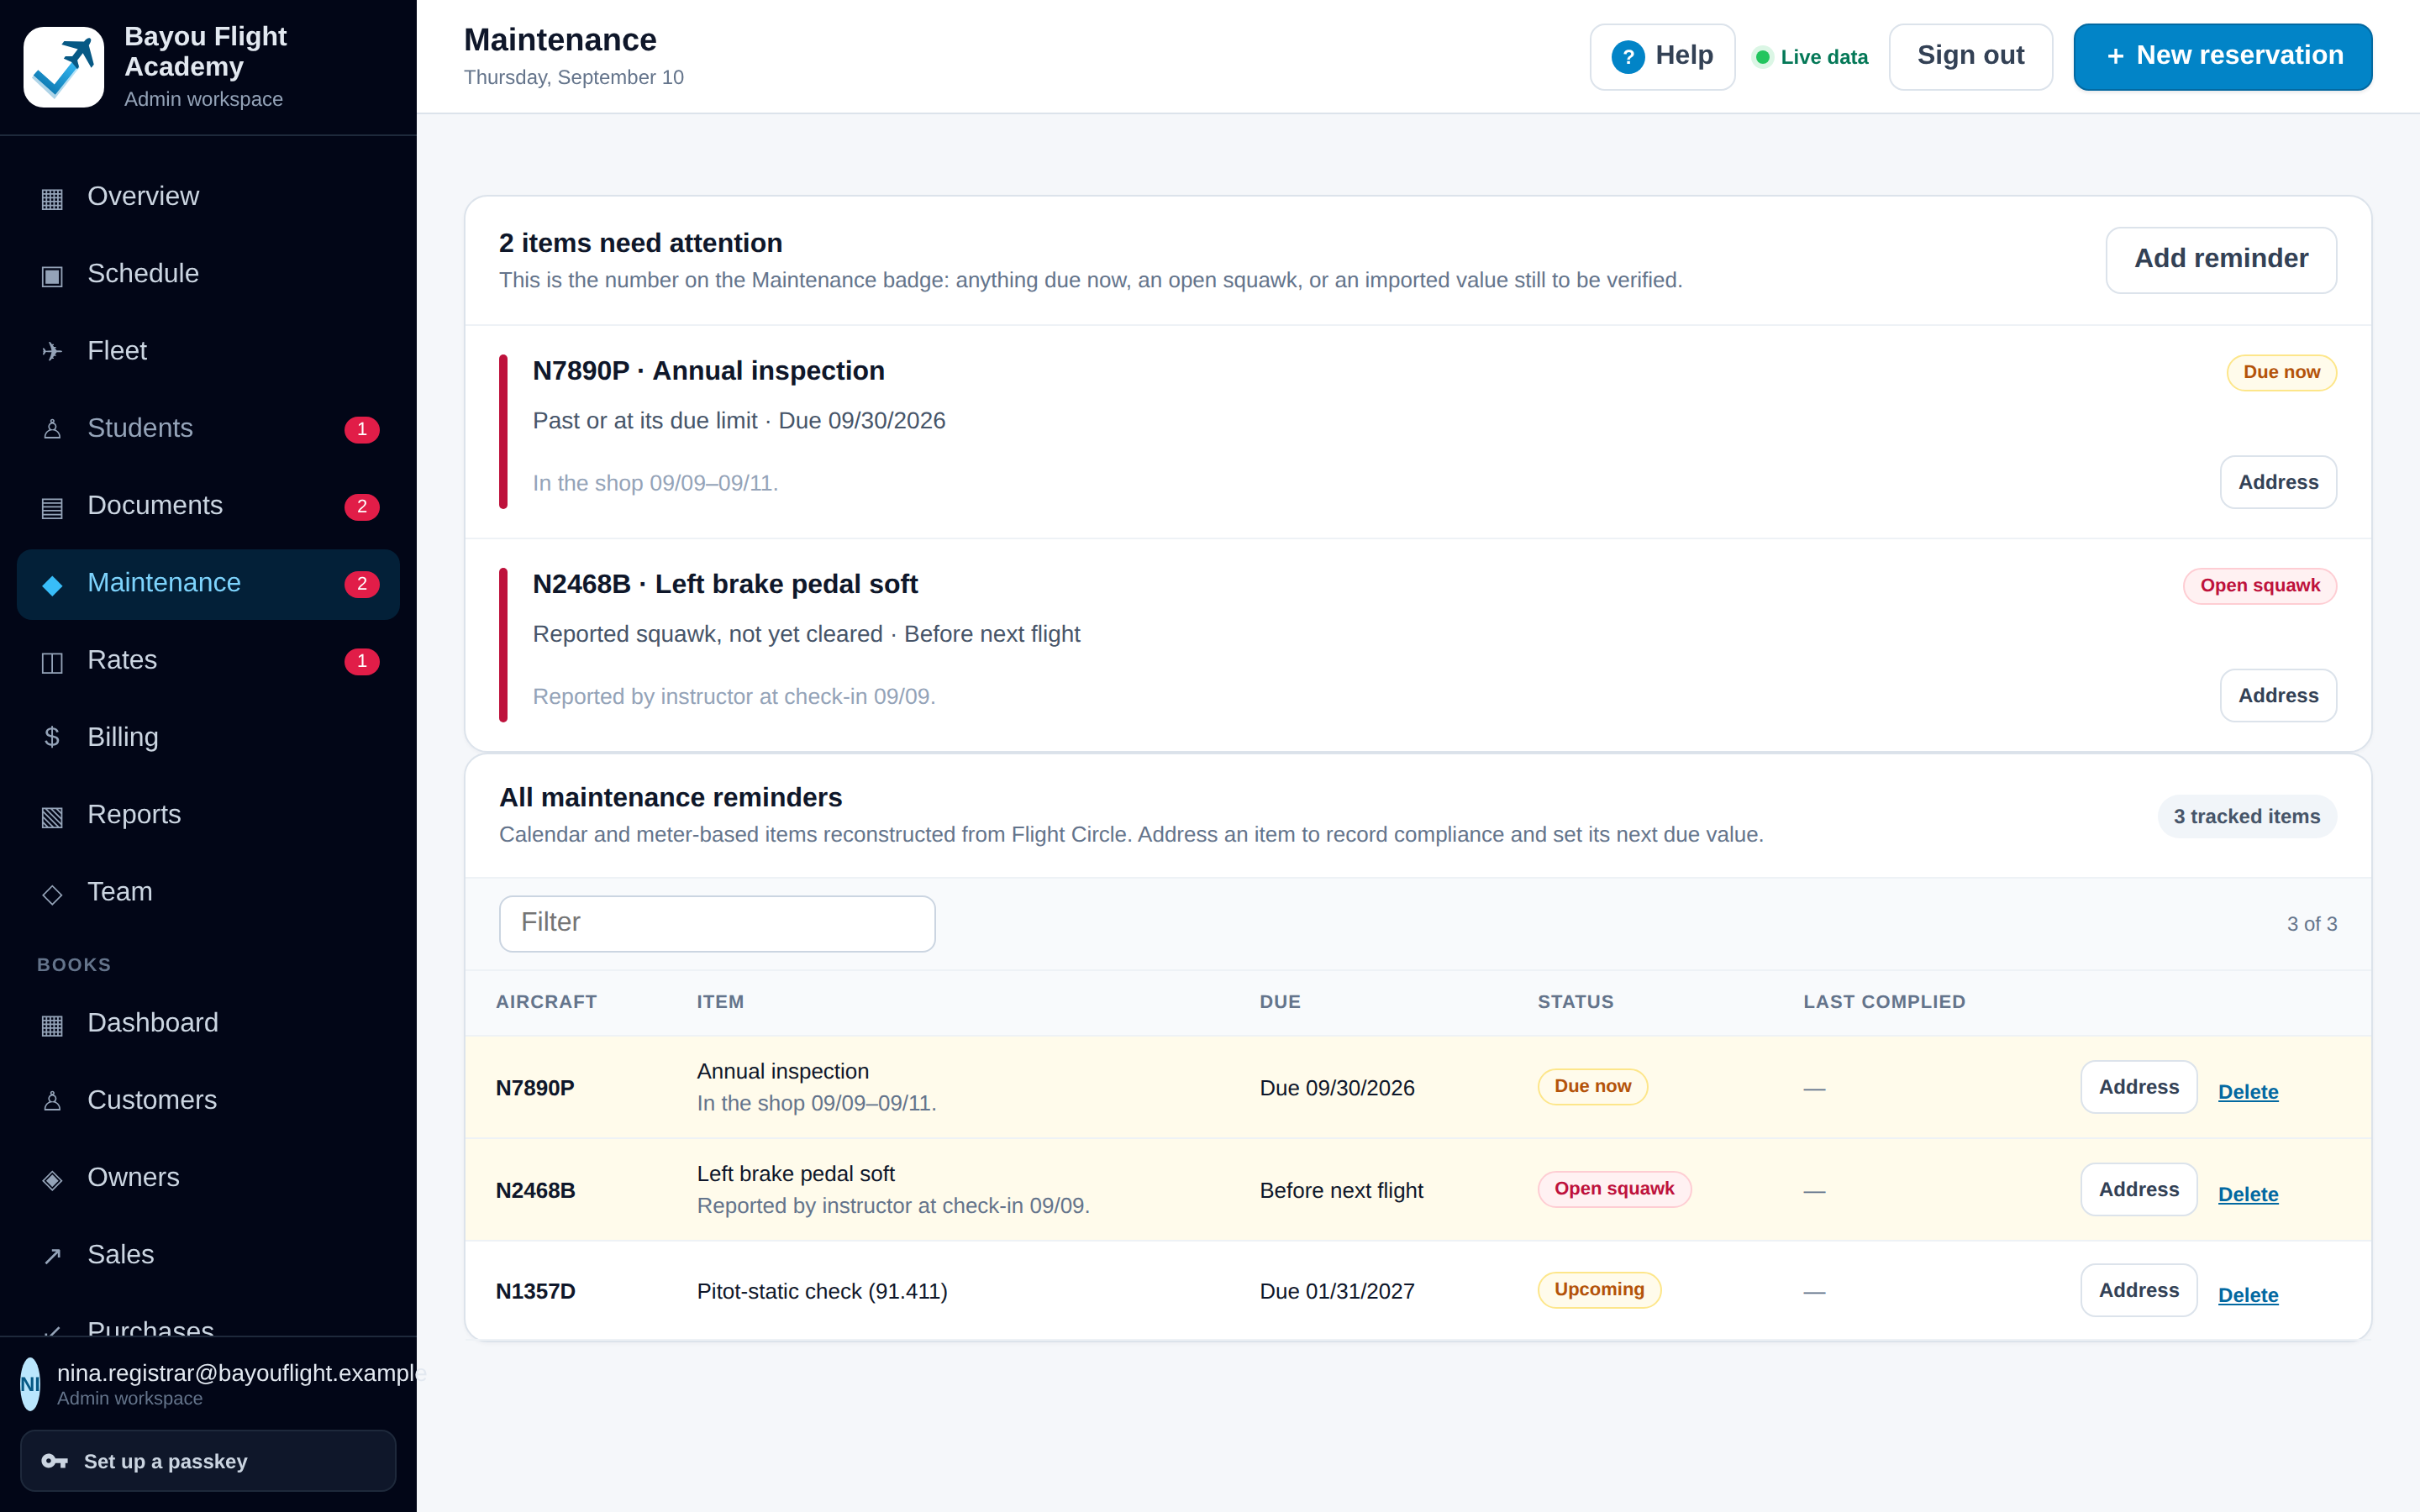Image resolution: width=2420 pixels, height=1512 pixels.
Task: Open Reports from the sidebar
Action: (x=208, y=815)
